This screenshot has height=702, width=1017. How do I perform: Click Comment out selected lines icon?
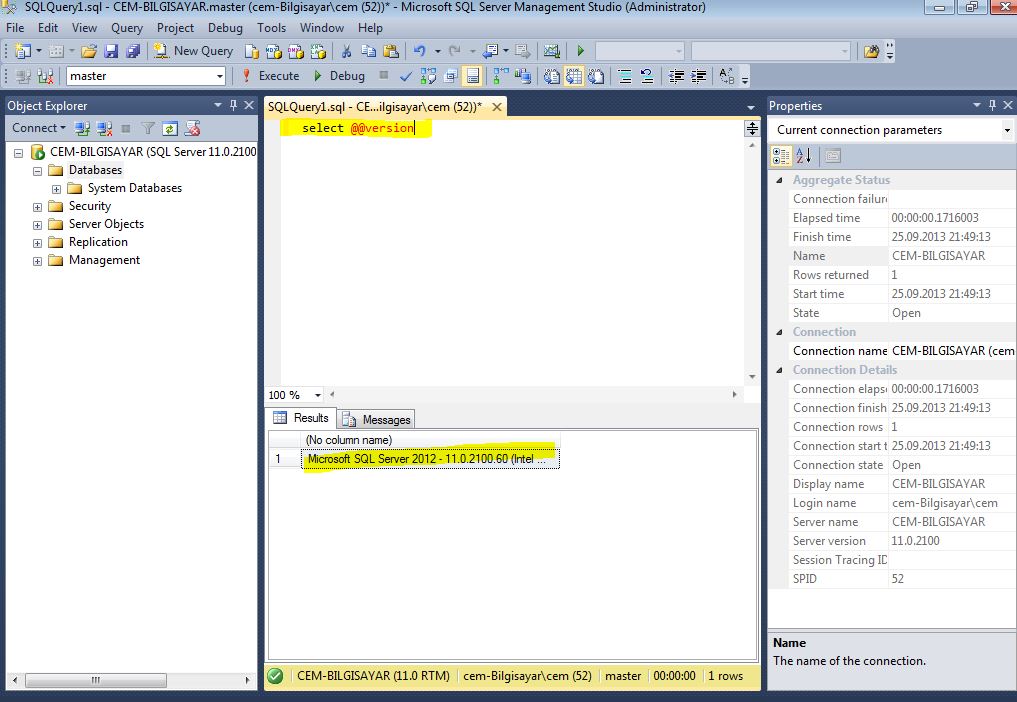(625, 77)
